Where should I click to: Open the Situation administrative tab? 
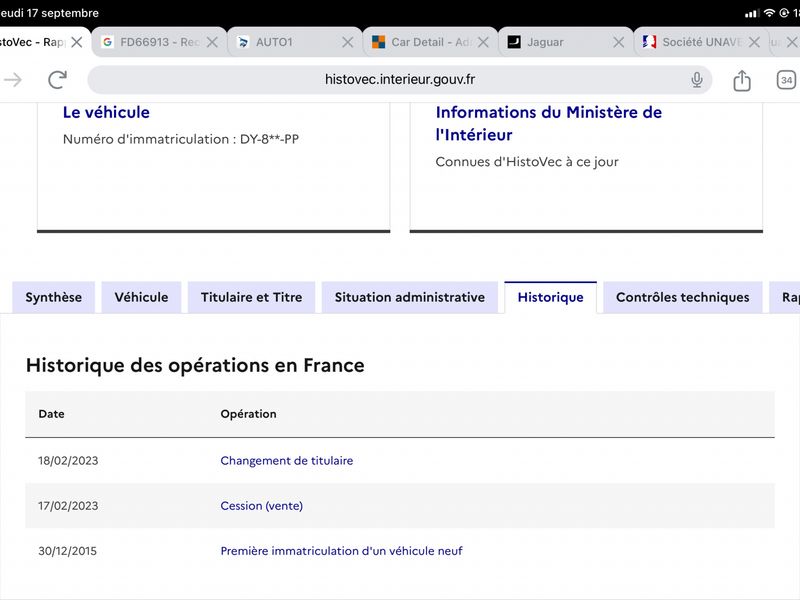pos(410,297)
